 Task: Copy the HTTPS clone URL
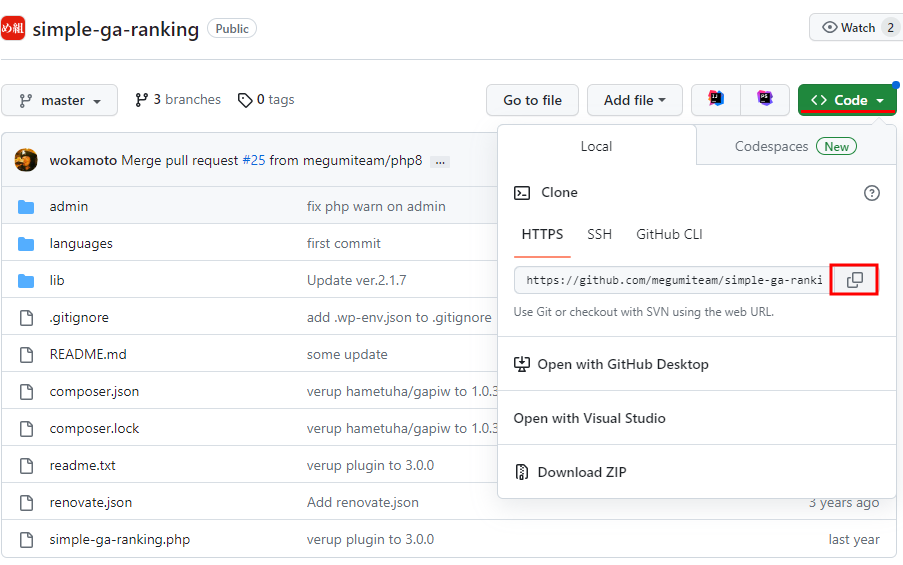click(x=855, y=280)
